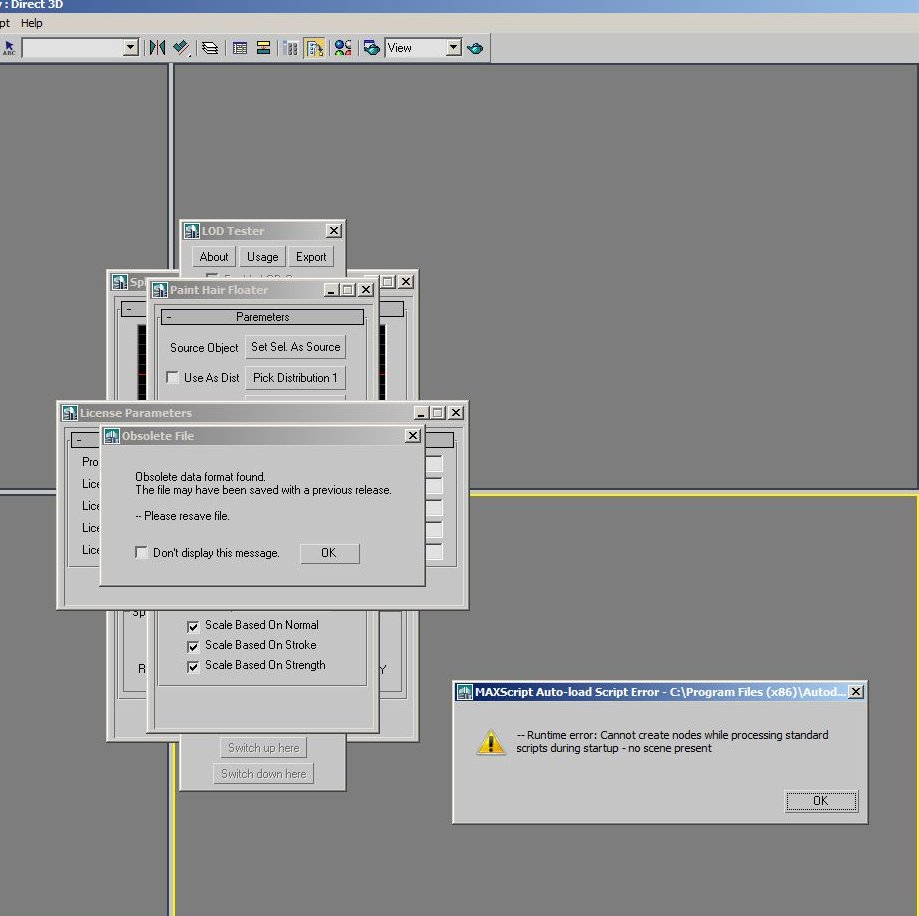
Task: Open the Material Editor spheres icon
Action: tap(343, 48)
